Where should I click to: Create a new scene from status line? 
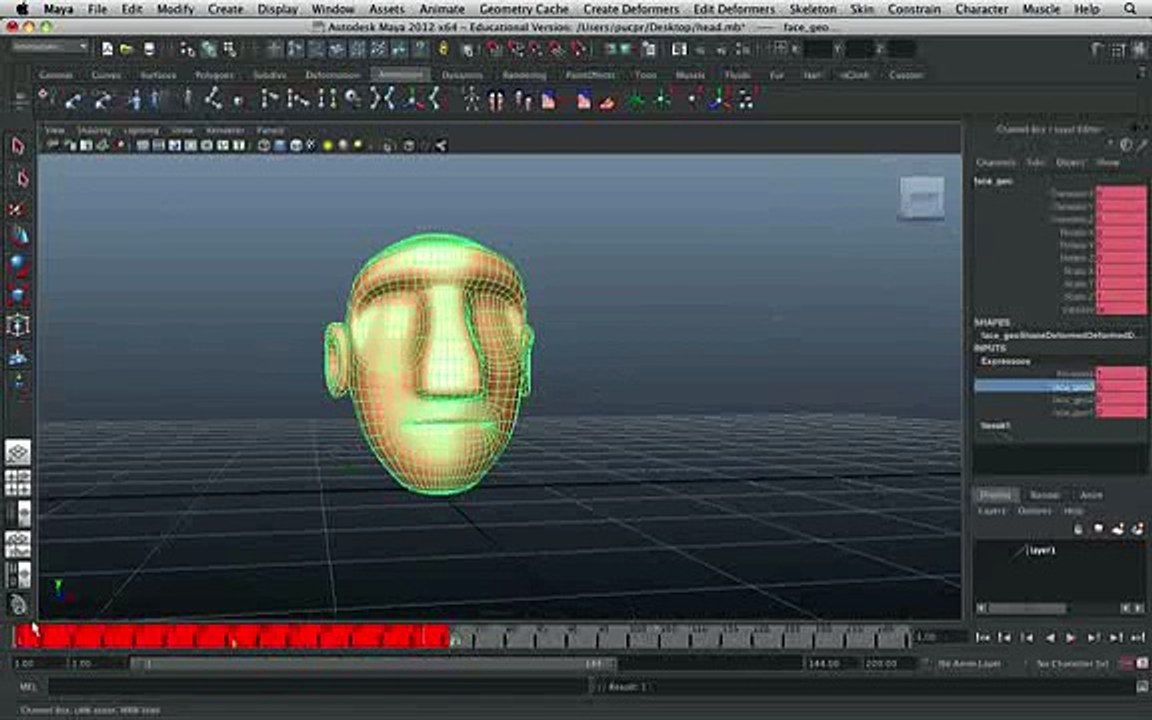(107, 49)
